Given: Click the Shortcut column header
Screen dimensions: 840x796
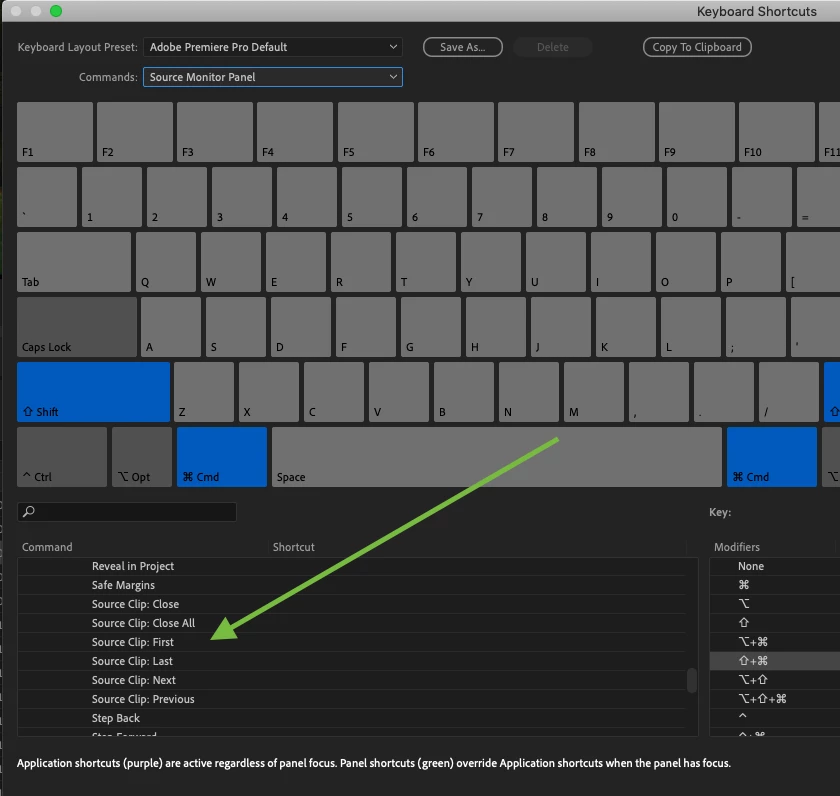Looking at the screenshot, I should (294, 547).
